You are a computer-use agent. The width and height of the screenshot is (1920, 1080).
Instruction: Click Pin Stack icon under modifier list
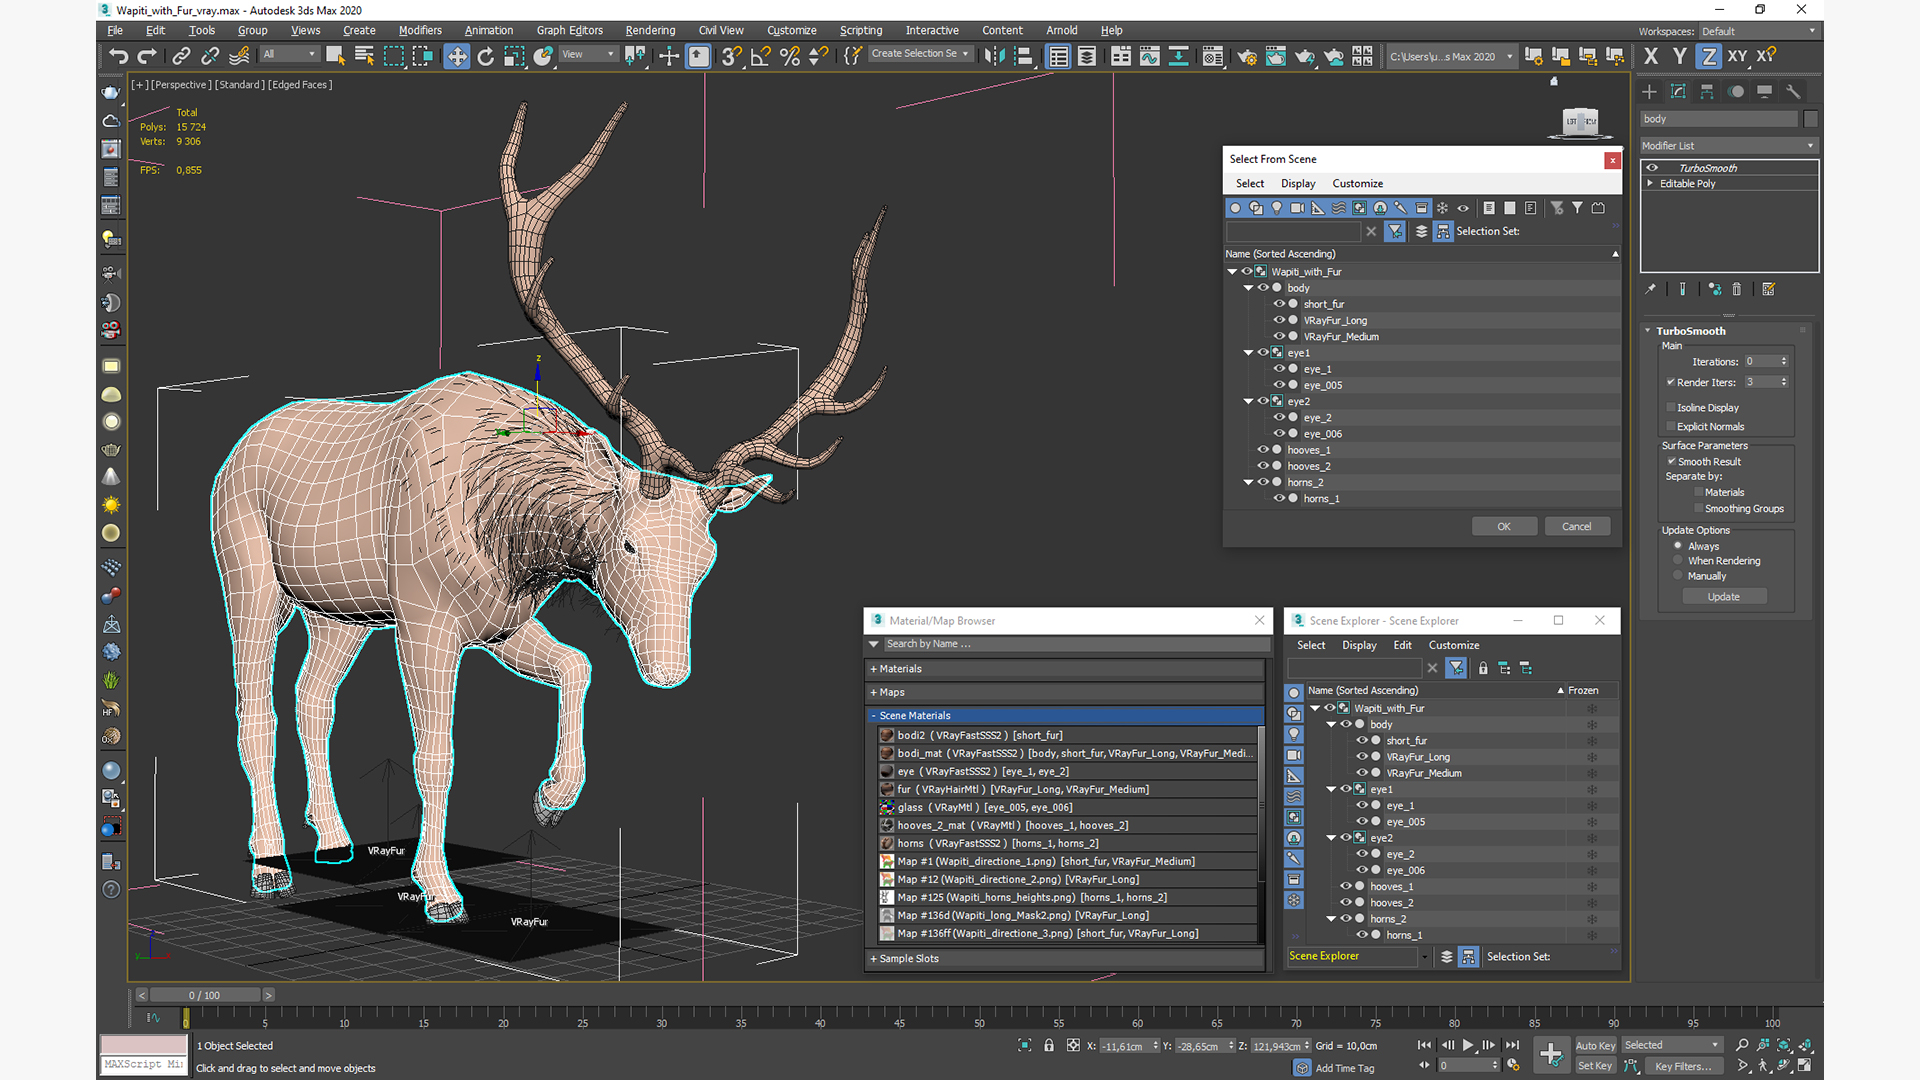click(x=1650, y=290)
